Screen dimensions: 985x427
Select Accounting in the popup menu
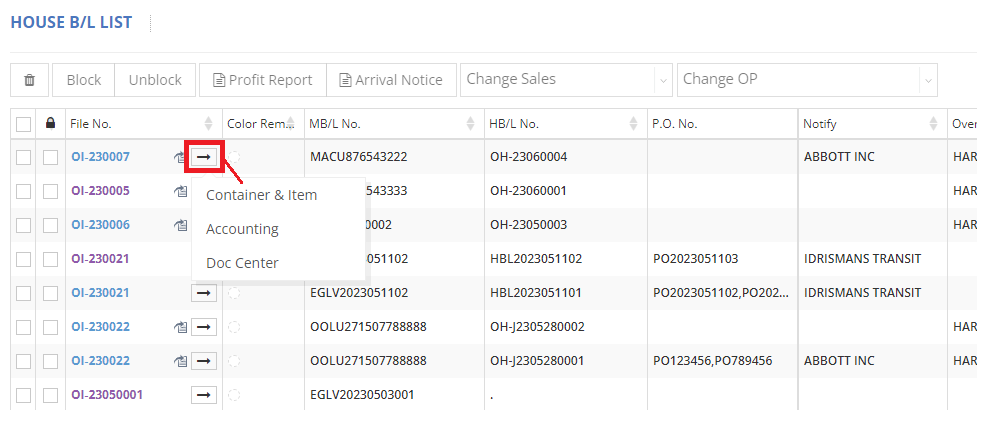(242, 229)
